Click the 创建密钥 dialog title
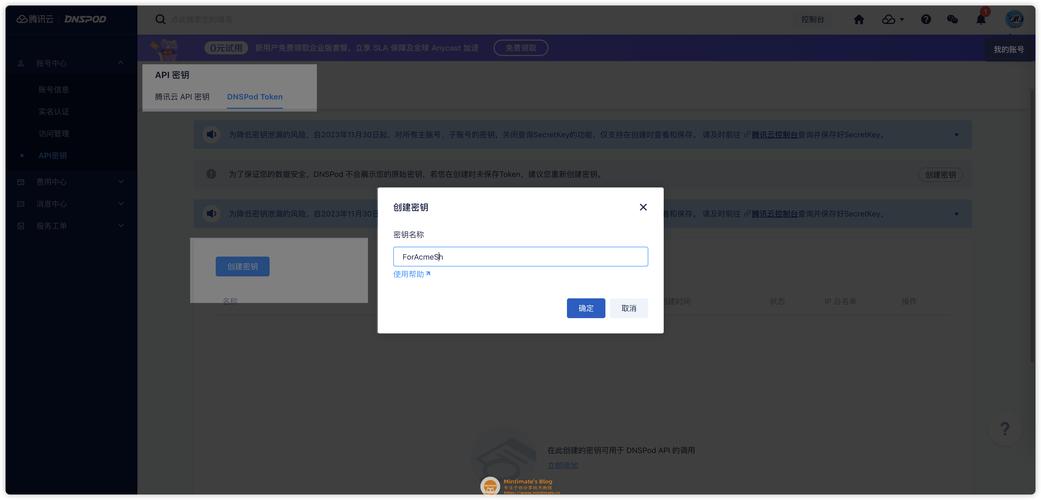The height and width of the screenshot is (500, 1041). (410, 207)
